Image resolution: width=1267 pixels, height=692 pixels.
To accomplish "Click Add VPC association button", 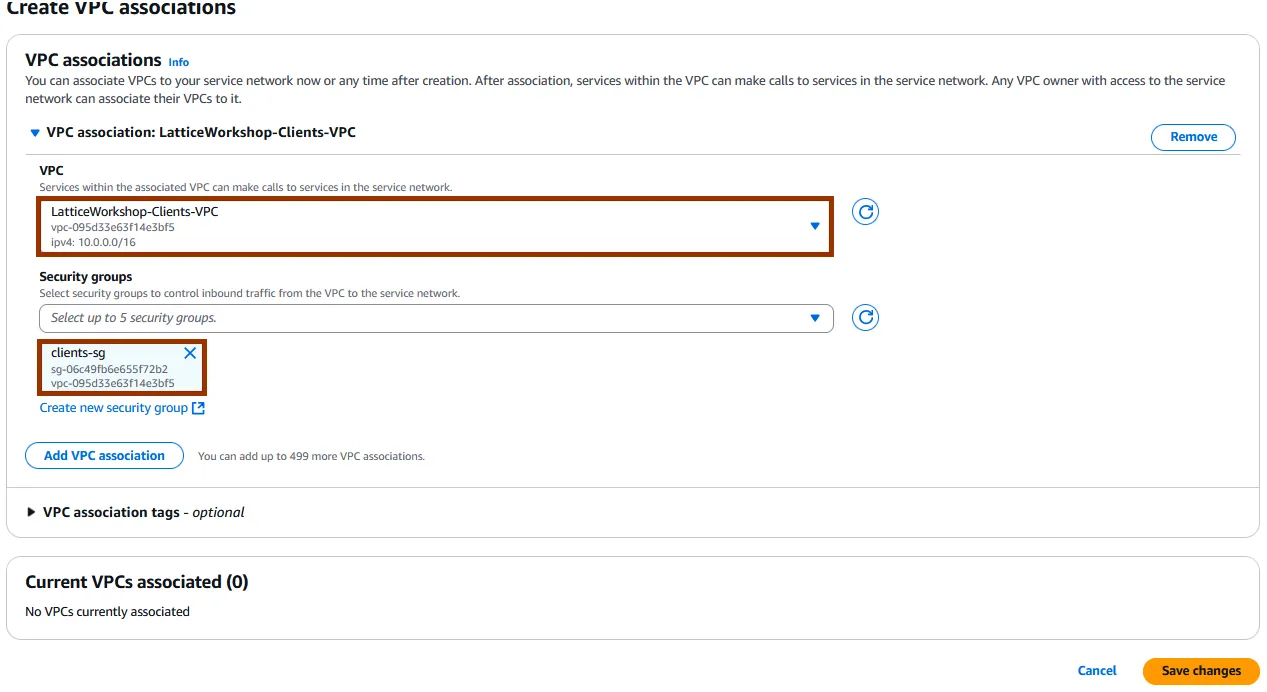I will tap(104, 456).
